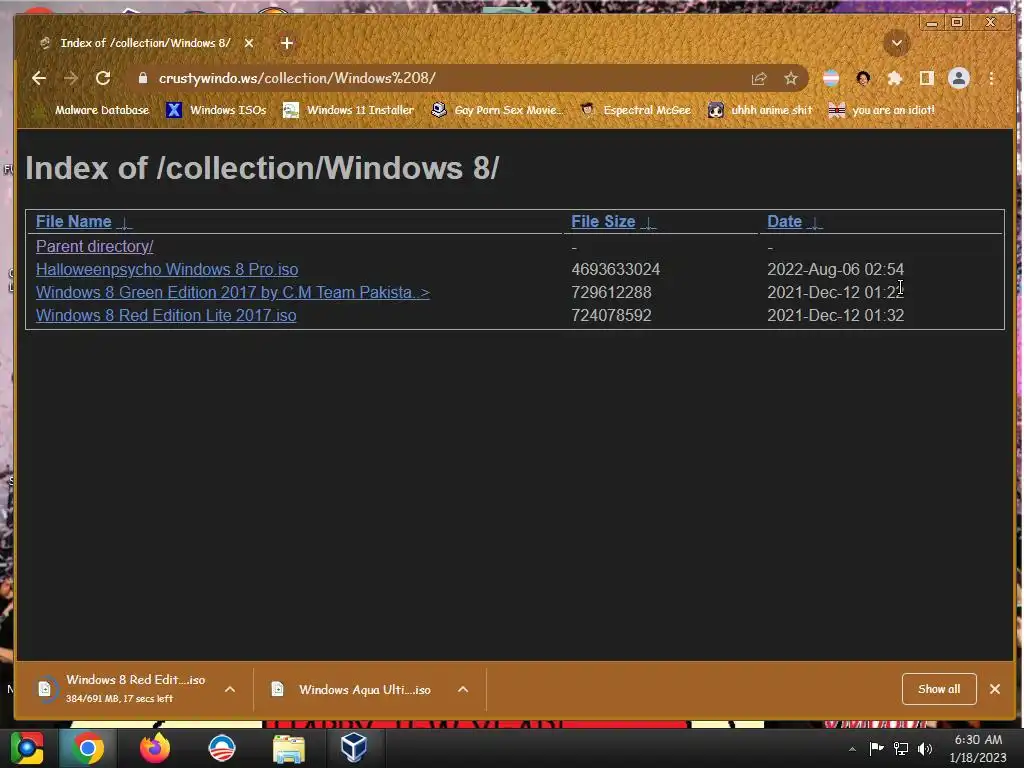Close the downloads bar
Screen dimensions: 1024x768
(995, 689)
